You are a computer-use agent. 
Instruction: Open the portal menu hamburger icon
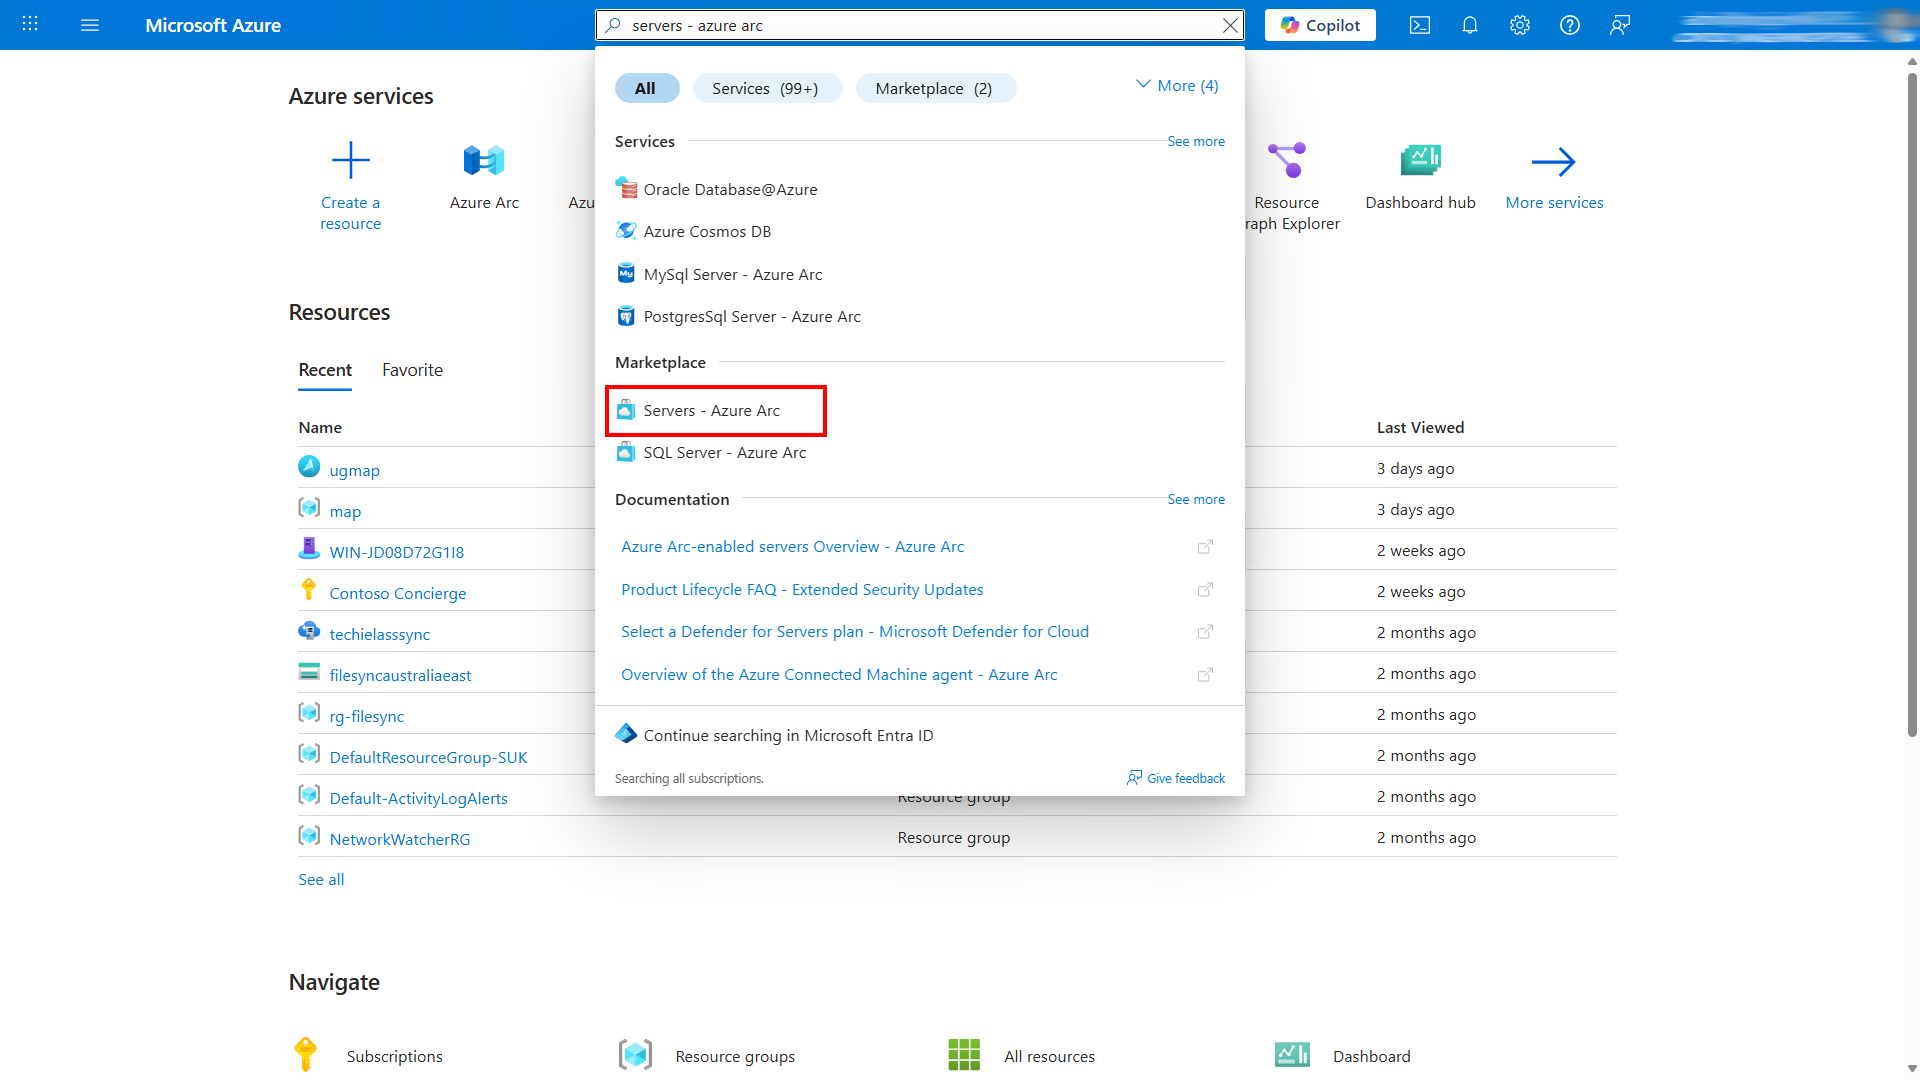tap(90, 25)
